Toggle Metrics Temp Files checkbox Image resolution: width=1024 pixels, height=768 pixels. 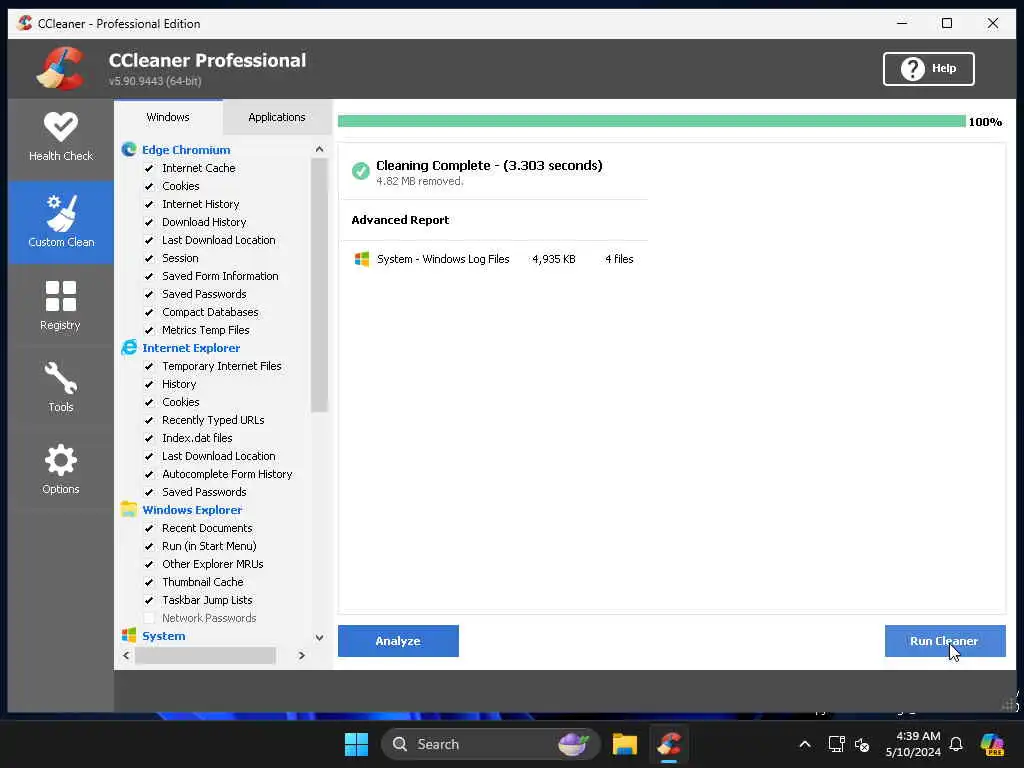(x=149, y=330)
